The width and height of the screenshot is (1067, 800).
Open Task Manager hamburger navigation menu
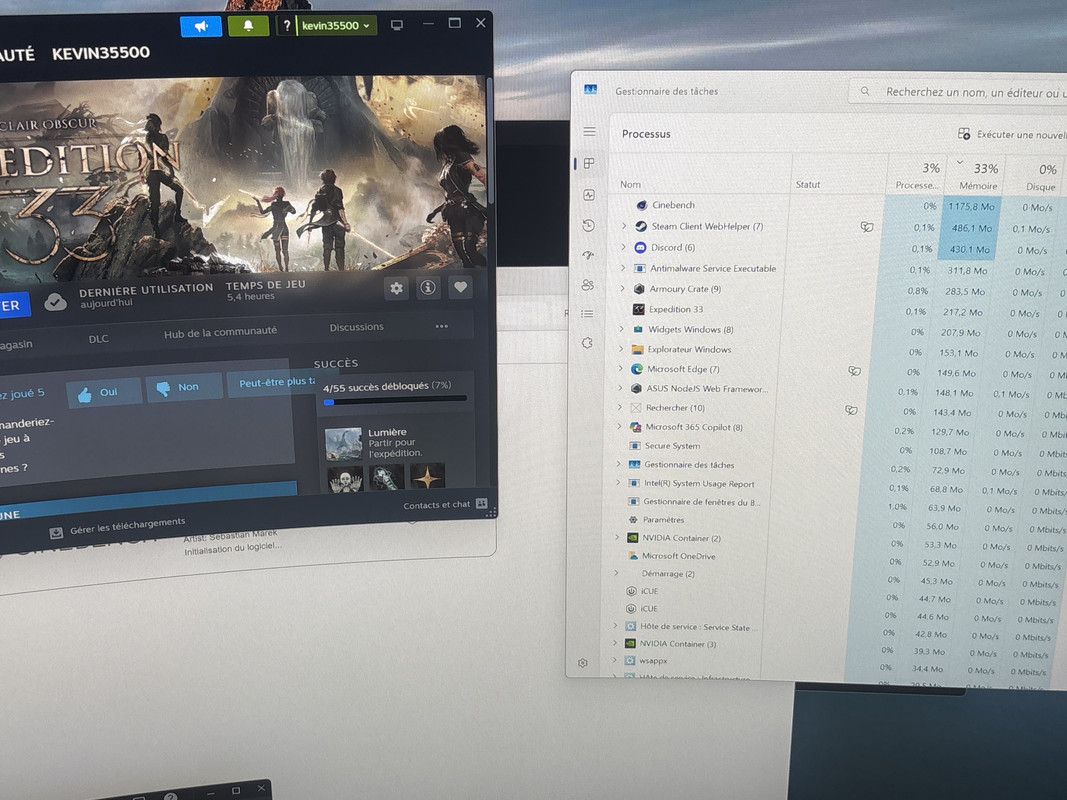(589, 131)
